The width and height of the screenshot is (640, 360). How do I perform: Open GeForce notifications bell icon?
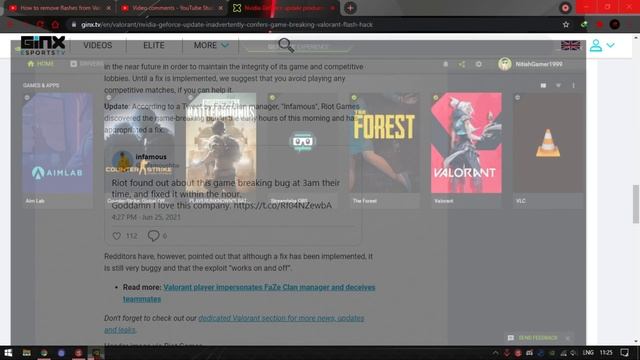click(x=445, y=64)
